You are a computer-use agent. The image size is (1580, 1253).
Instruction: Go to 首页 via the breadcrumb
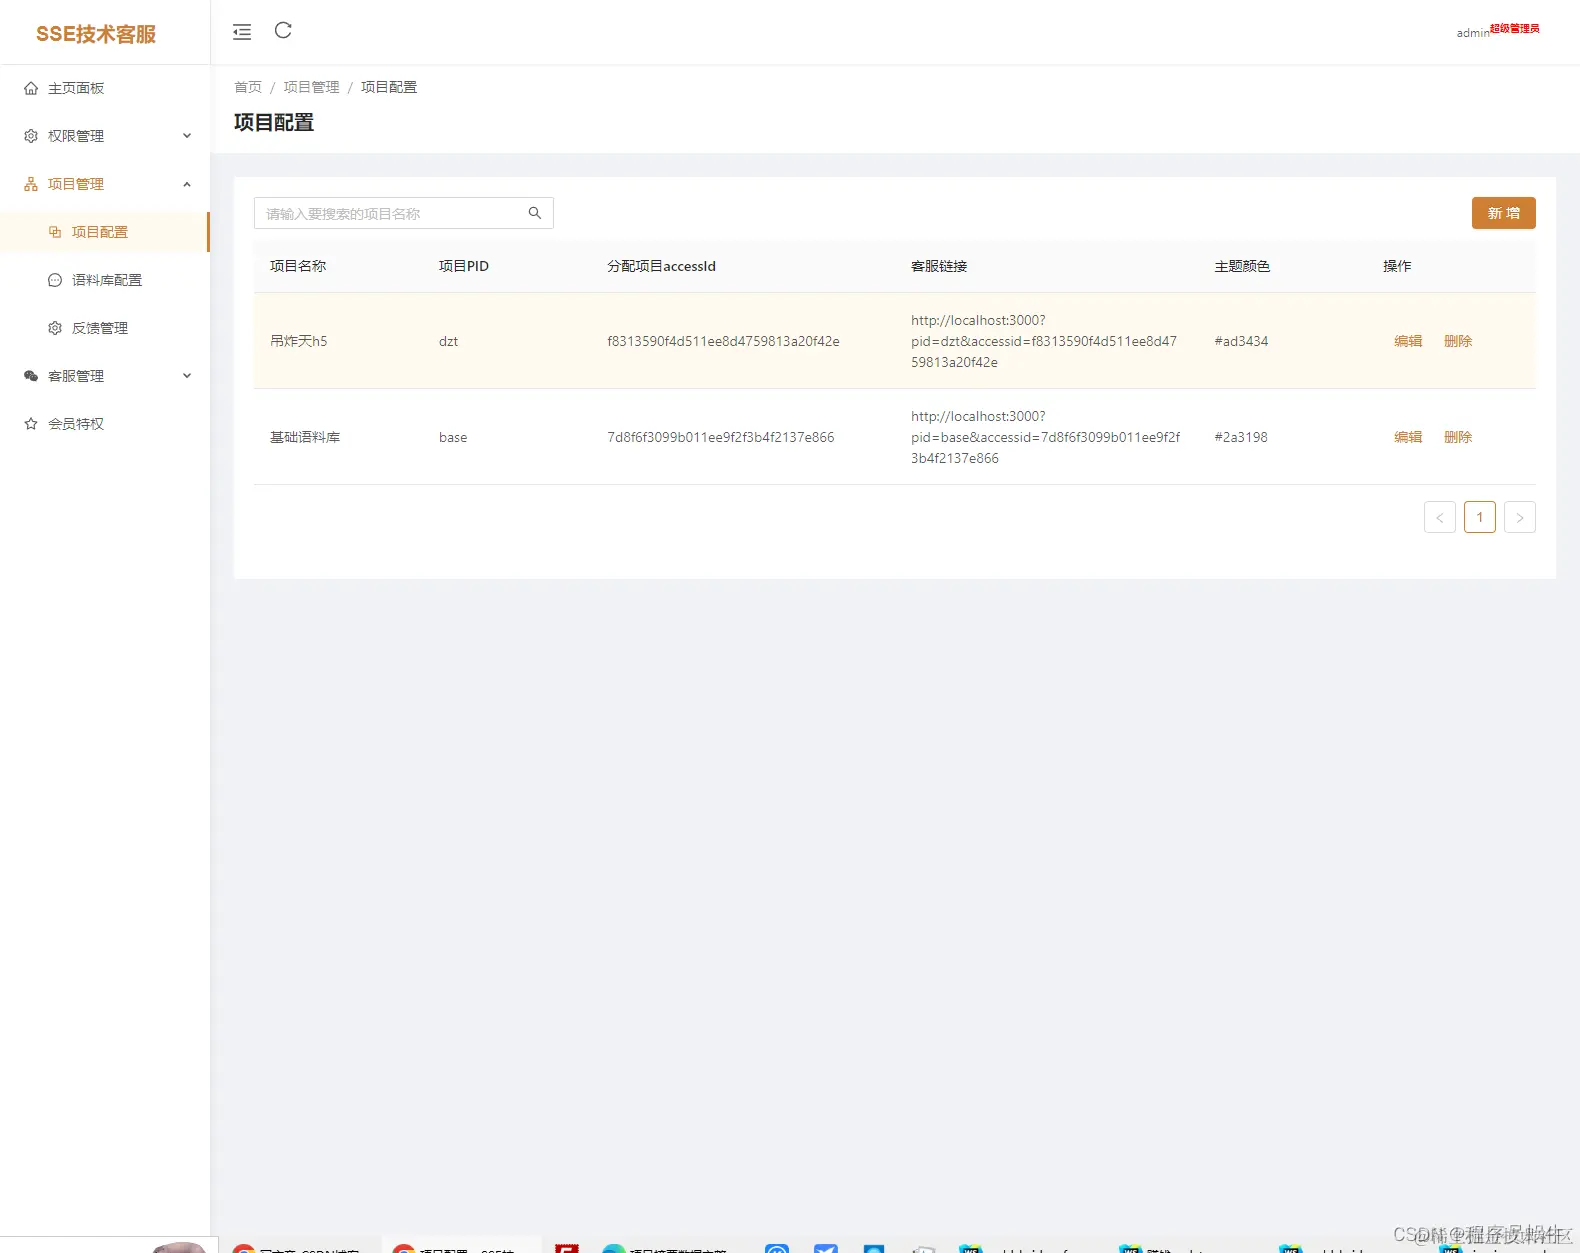pyautogui.click(x=248, y=87)
